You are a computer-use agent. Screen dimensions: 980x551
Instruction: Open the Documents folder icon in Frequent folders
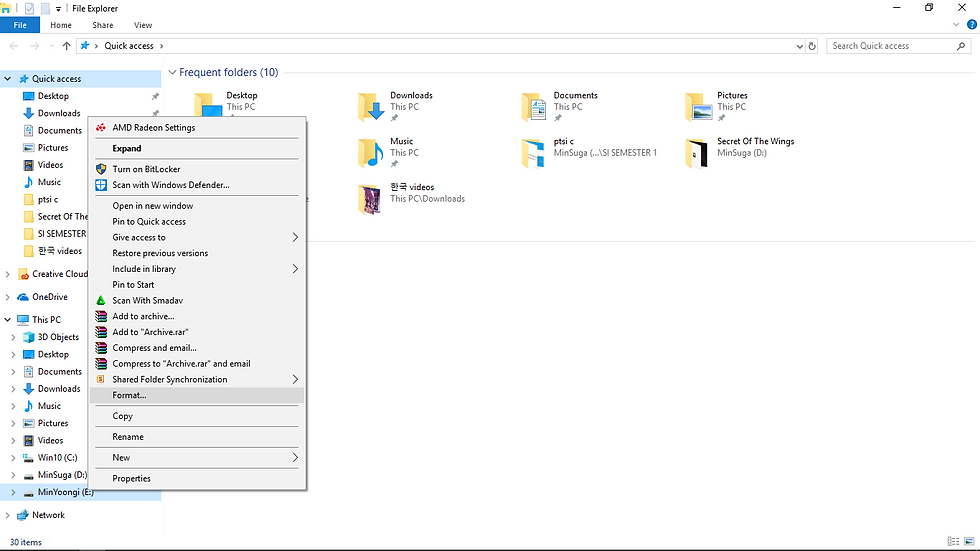[x=534, y=107]
